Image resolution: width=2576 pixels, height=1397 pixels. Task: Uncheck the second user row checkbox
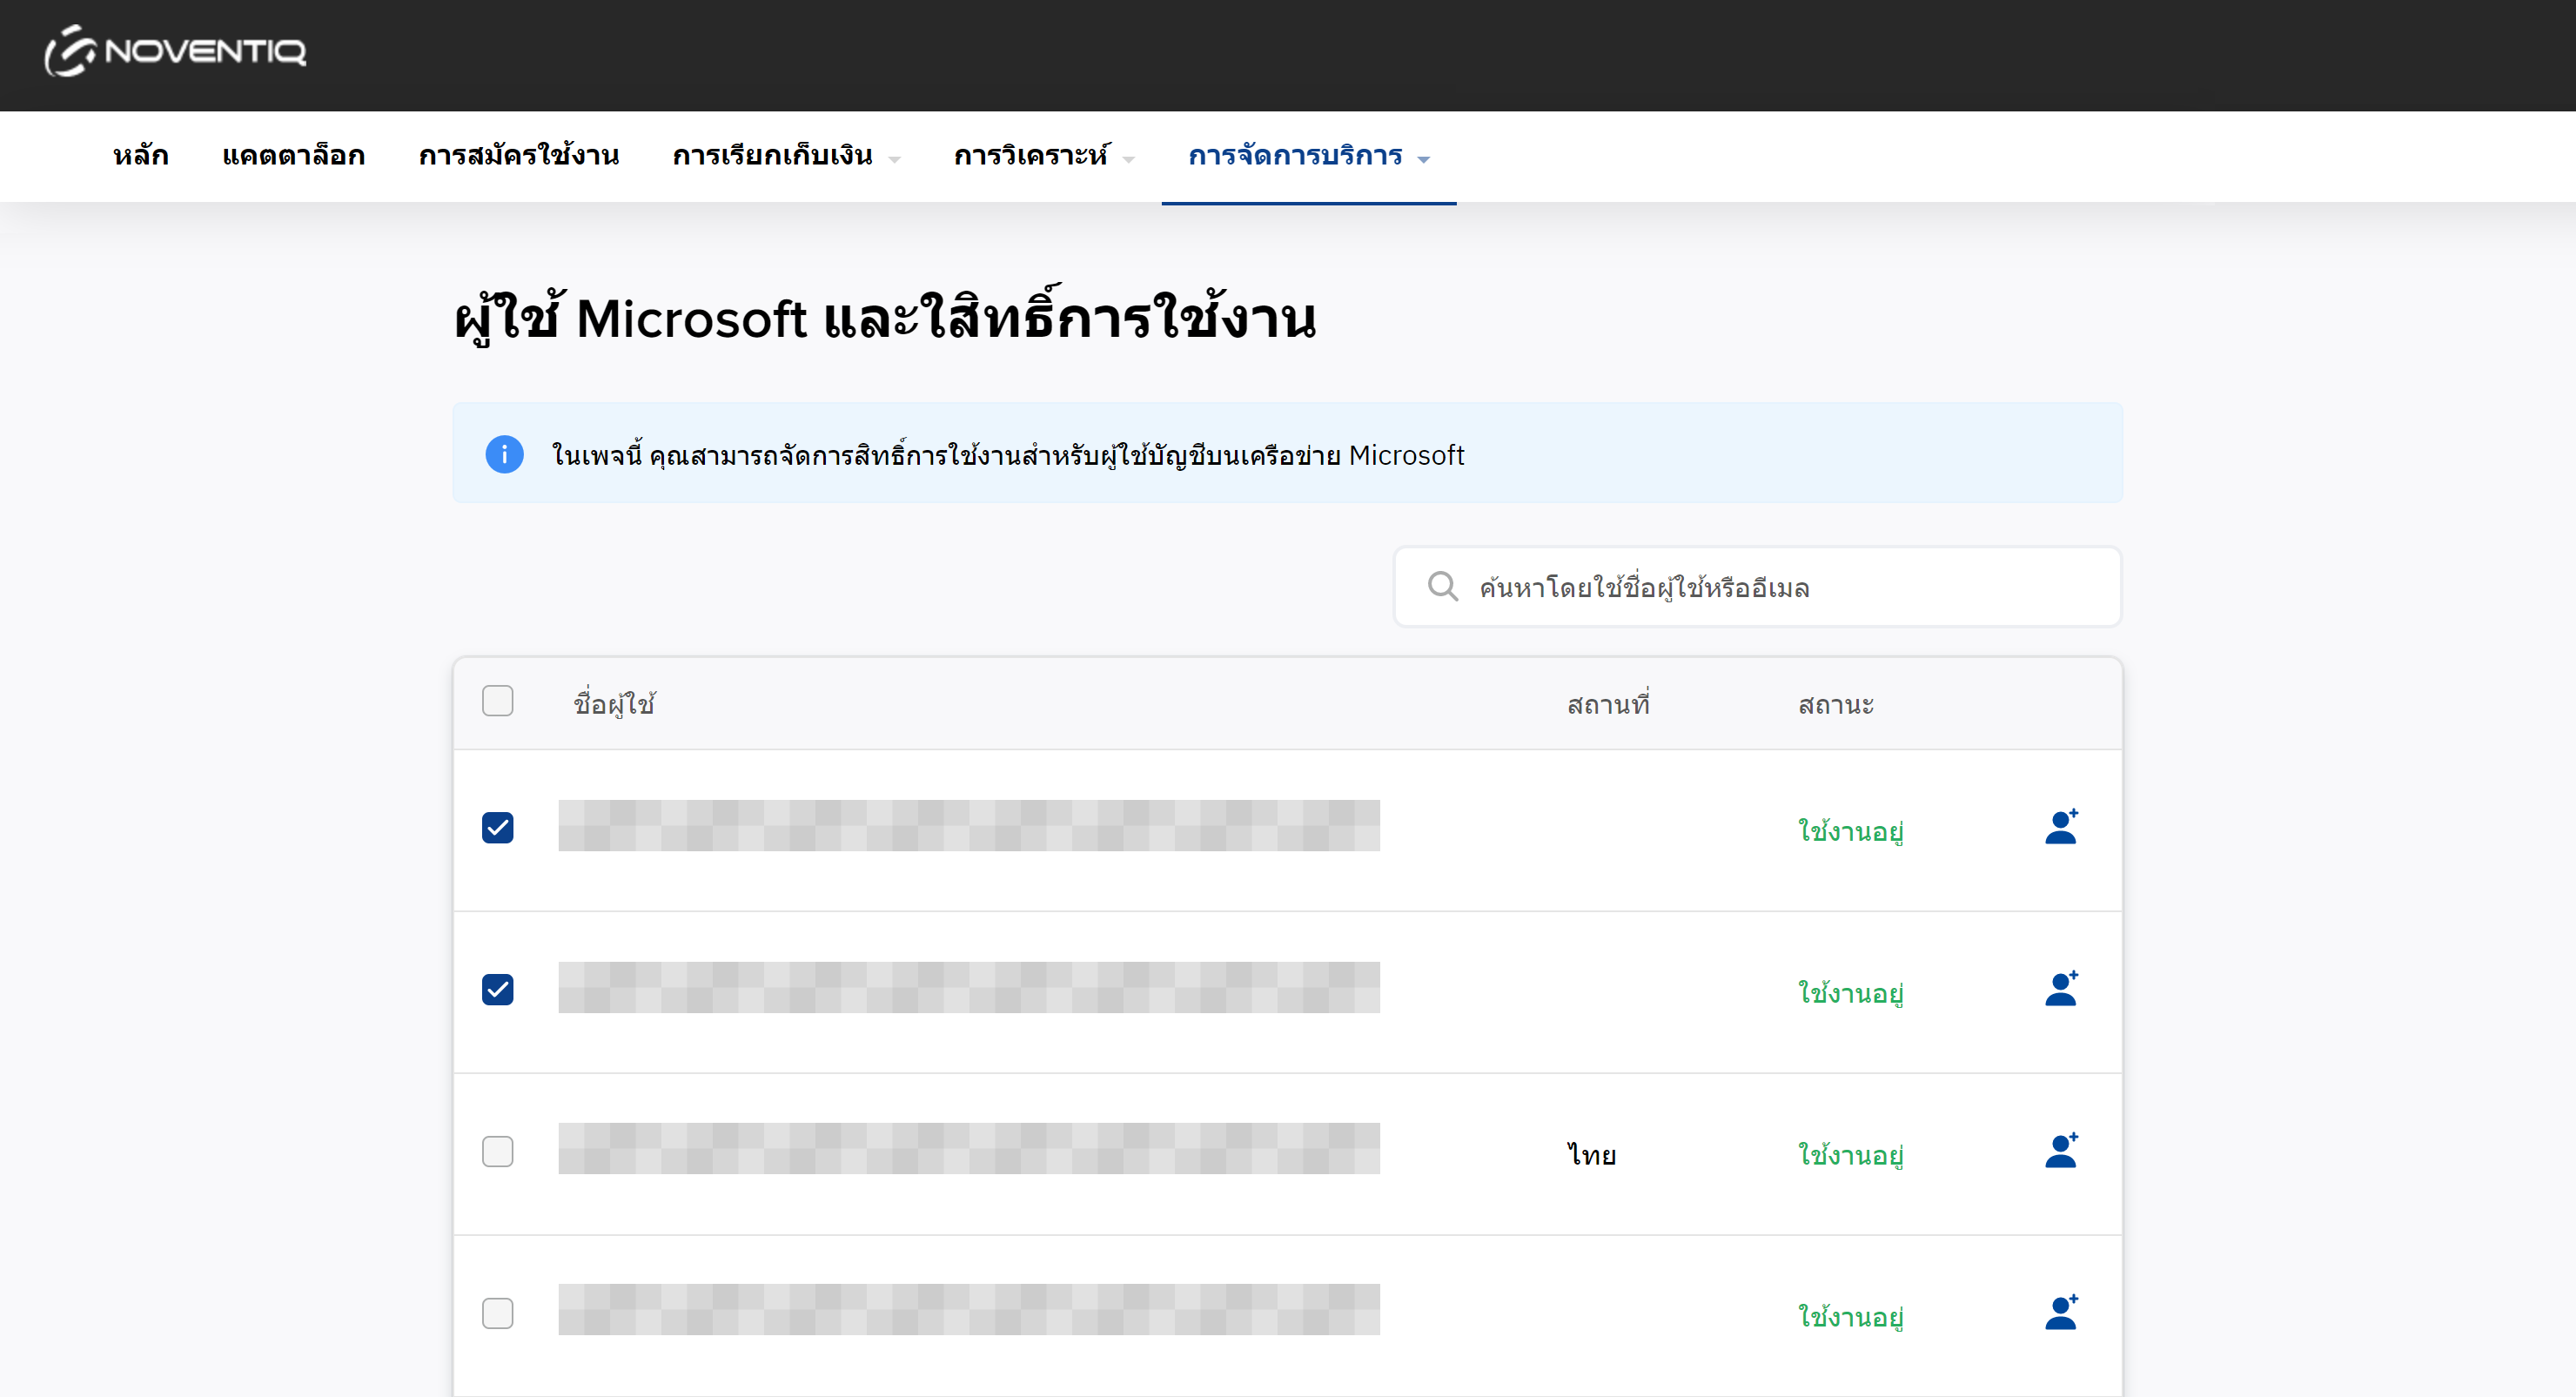497,989
